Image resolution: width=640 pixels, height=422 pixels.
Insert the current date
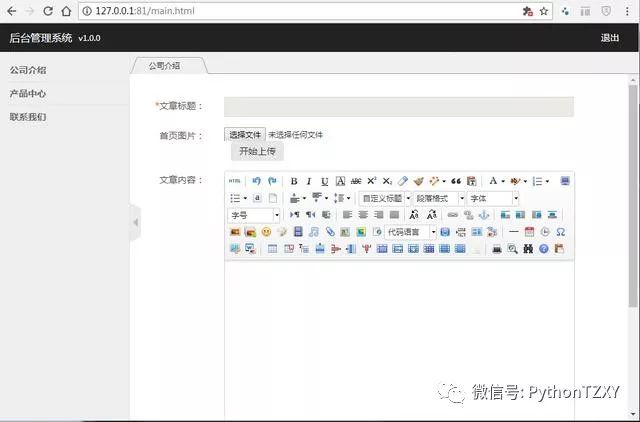tap(529, 232)
